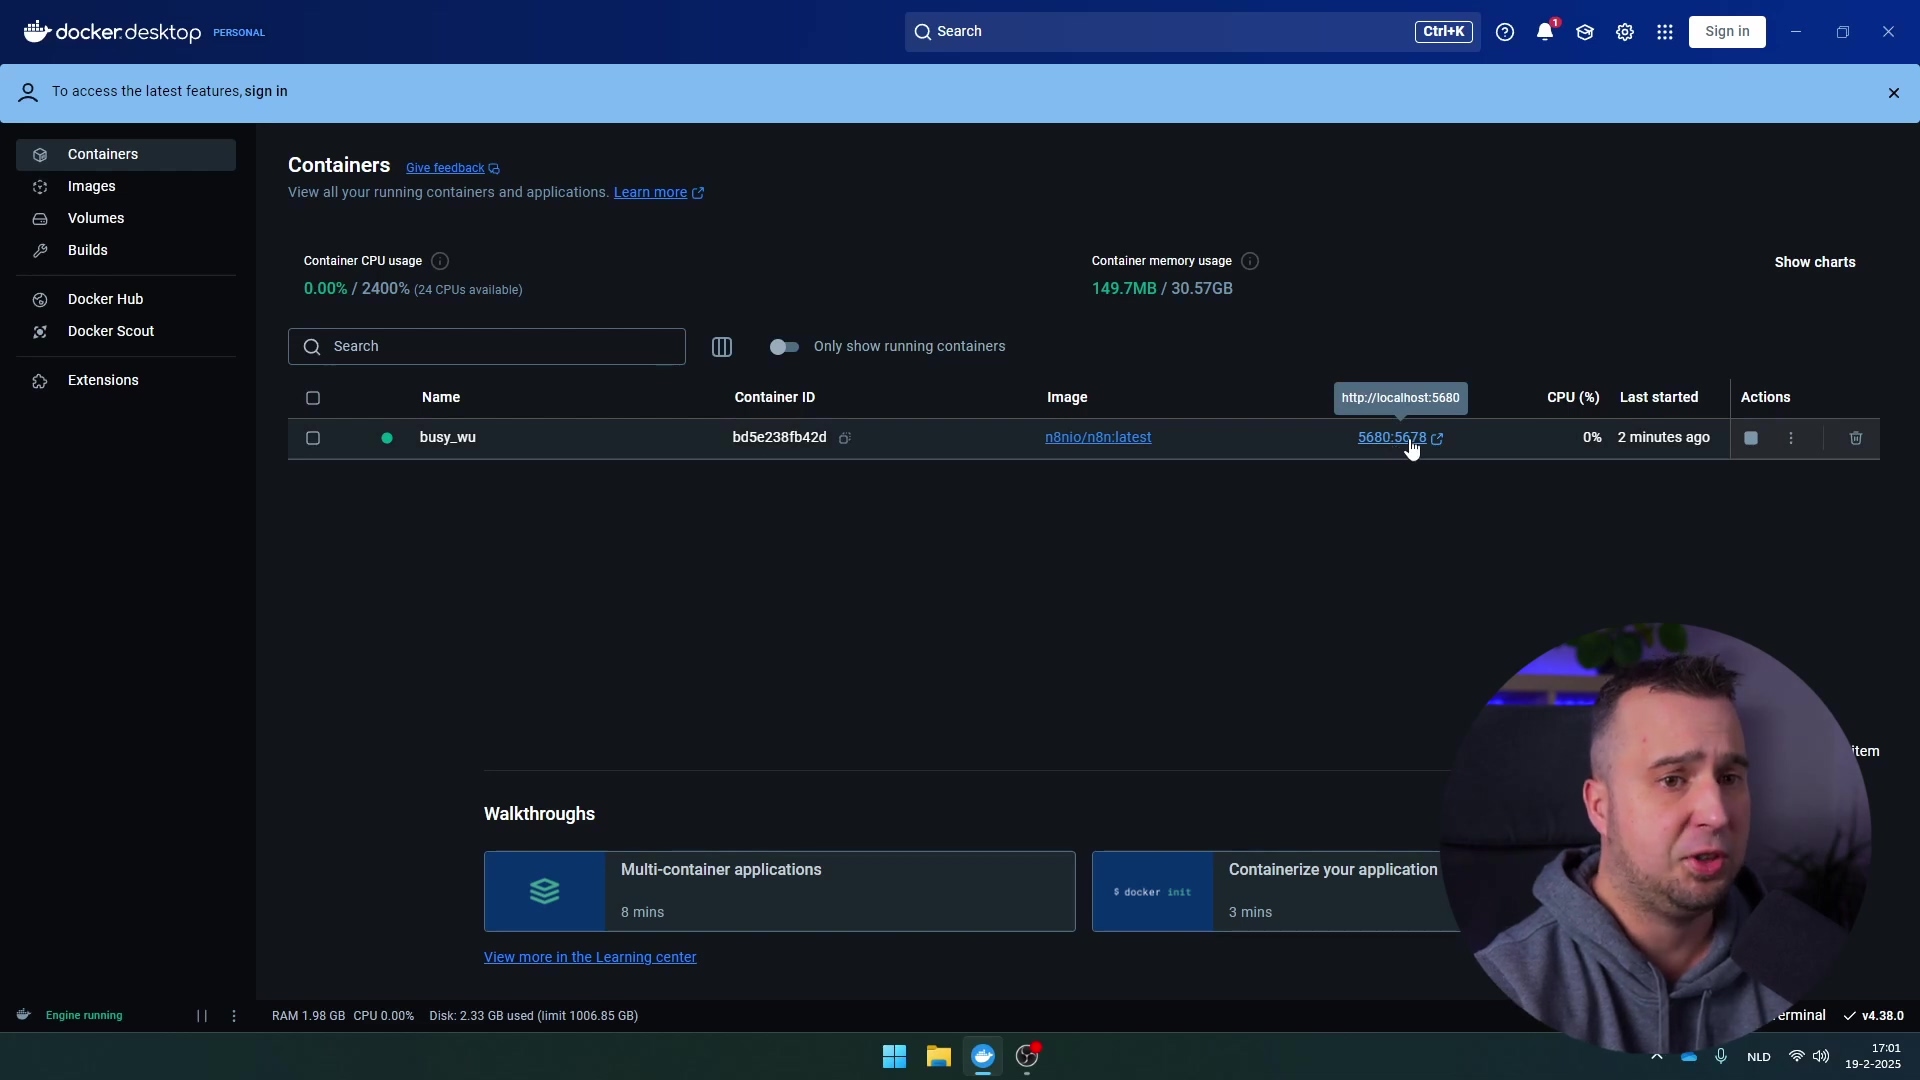The image size is (1920, 1080).
Task: Open engine options menu in status bar
Action: tap(234, 1016)
